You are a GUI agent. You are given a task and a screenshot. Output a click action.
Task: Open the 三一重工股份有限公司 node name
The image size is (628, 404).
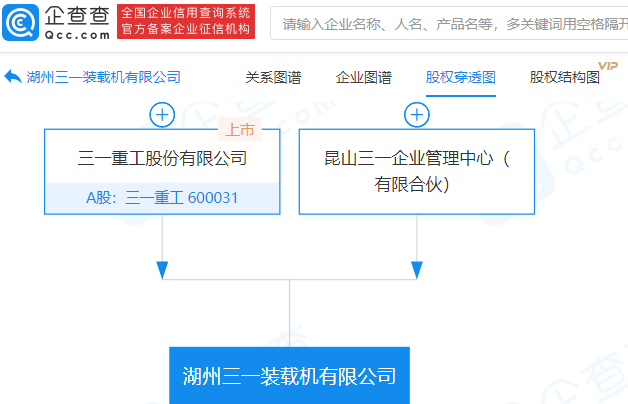coord(162,158)
